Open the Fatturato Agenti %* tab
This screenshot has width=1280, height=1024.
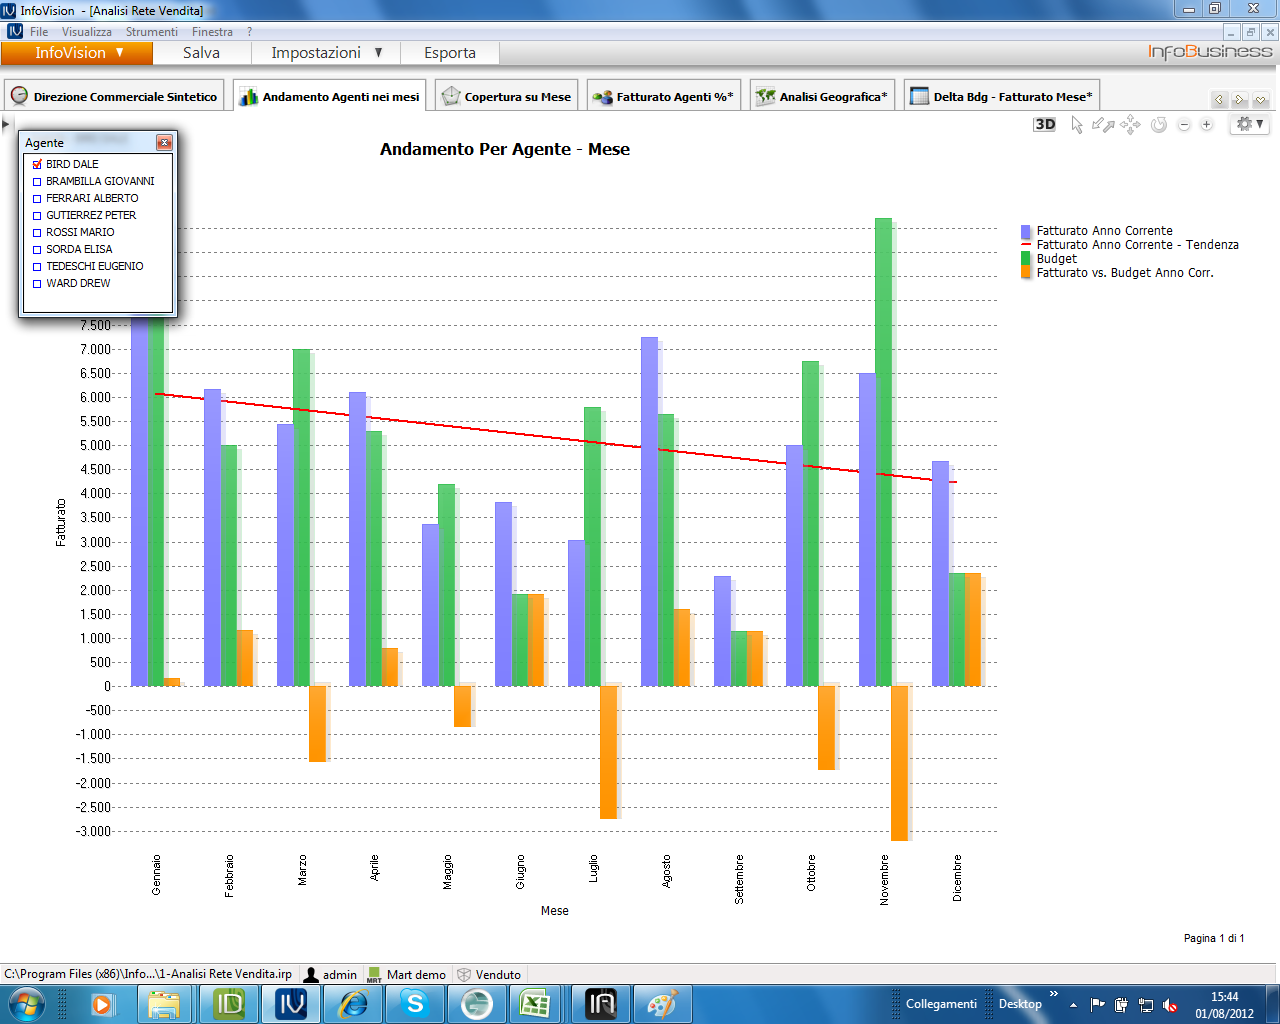pyautogui.click(x=664, y=96)
